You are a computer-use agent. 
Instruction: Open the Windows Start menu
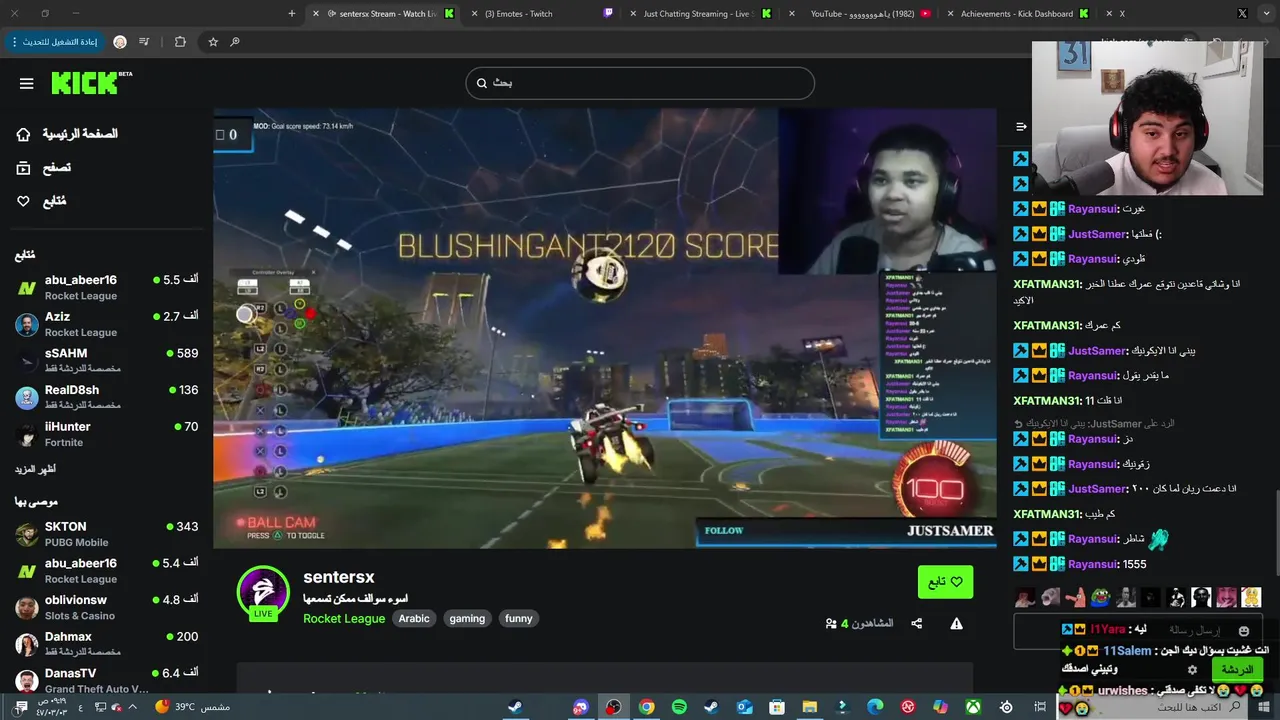1266,707
